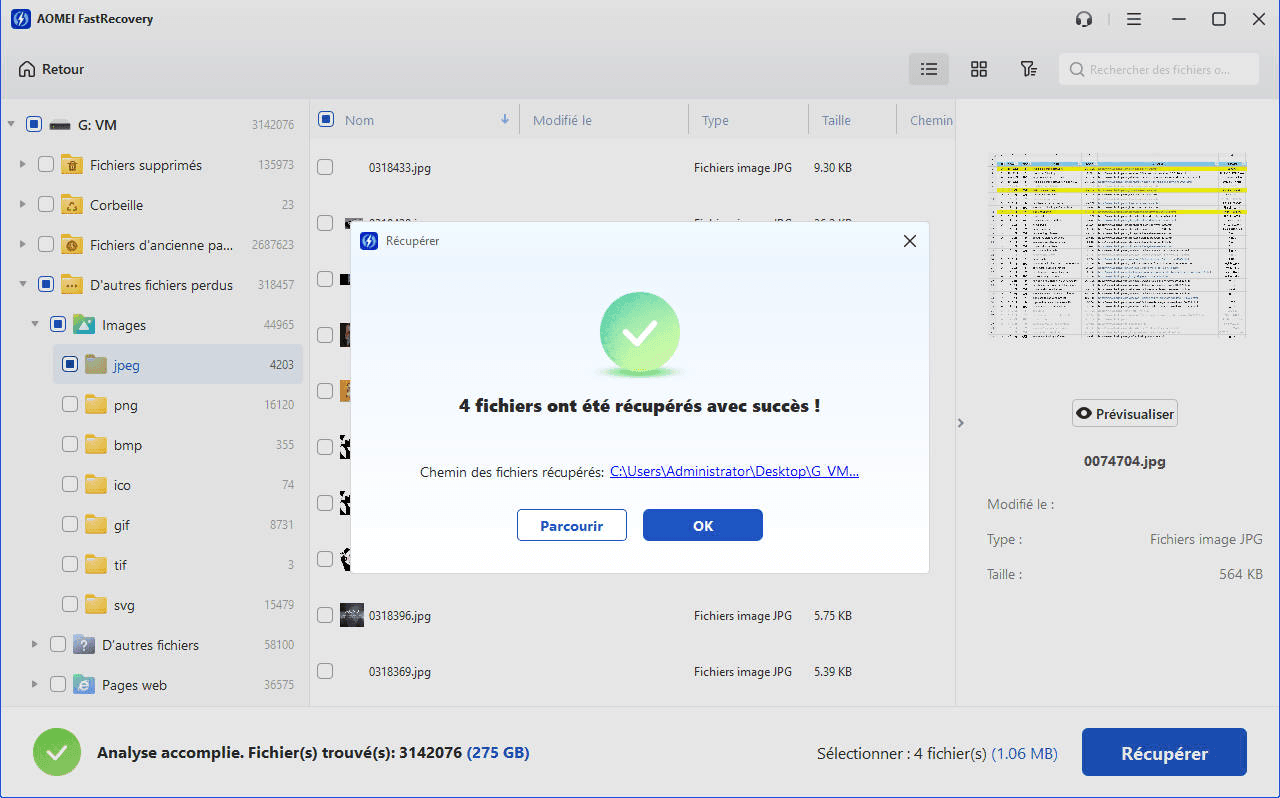Toggle the Images checkbox
Screen dimensions: 1280x798
(x=57, y=325)
